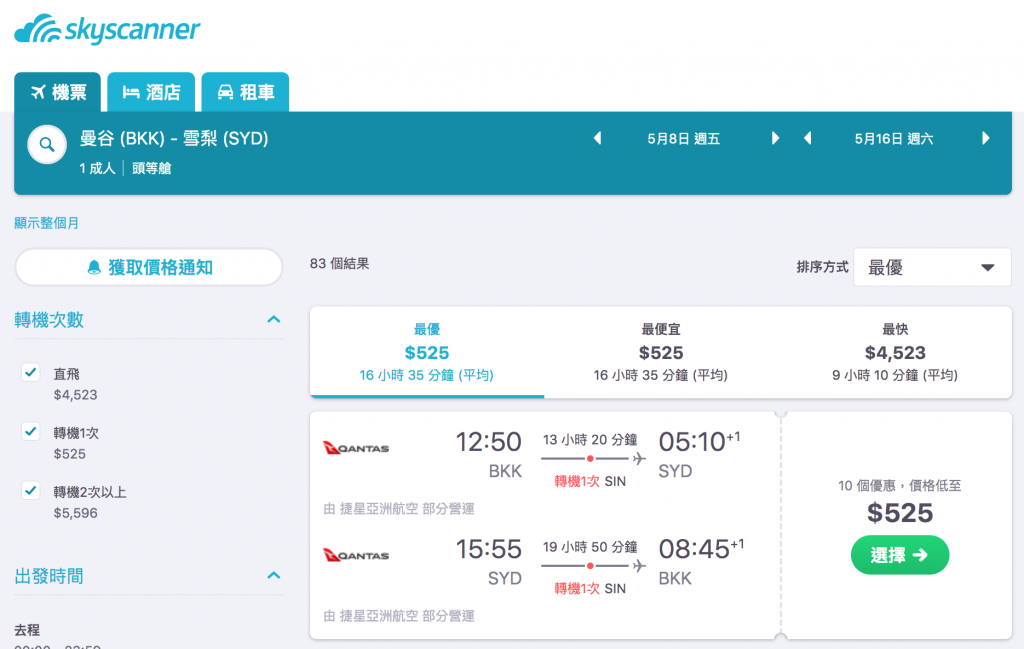Click the Qantas logo on the SYD return flight
This screenshot has height=649, width=1024.
coord(357,555)
